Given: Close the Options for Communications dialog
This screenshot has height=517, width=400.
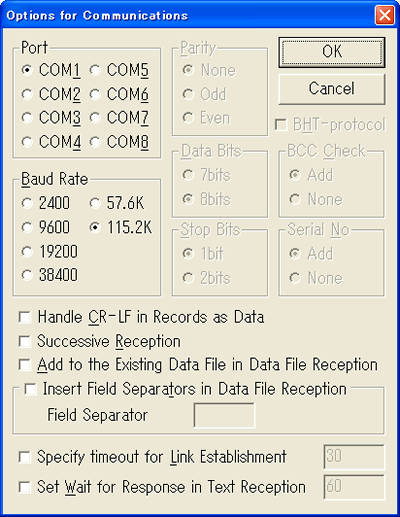Looking at the screenshot, I should pyautogui.click(x=385, y=15).
